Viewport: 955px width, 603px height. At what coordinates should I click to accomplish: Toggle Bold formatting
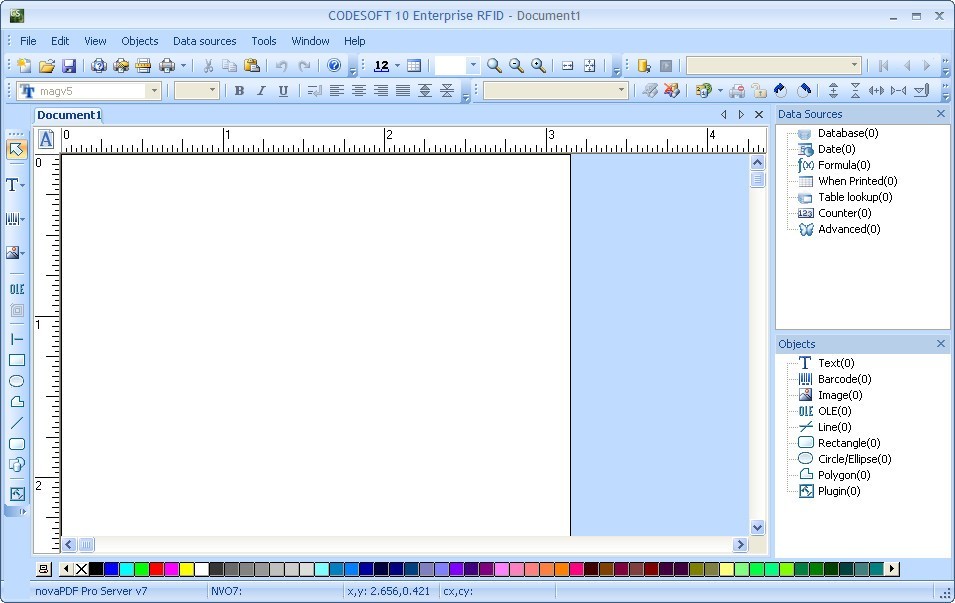(239, 91)
